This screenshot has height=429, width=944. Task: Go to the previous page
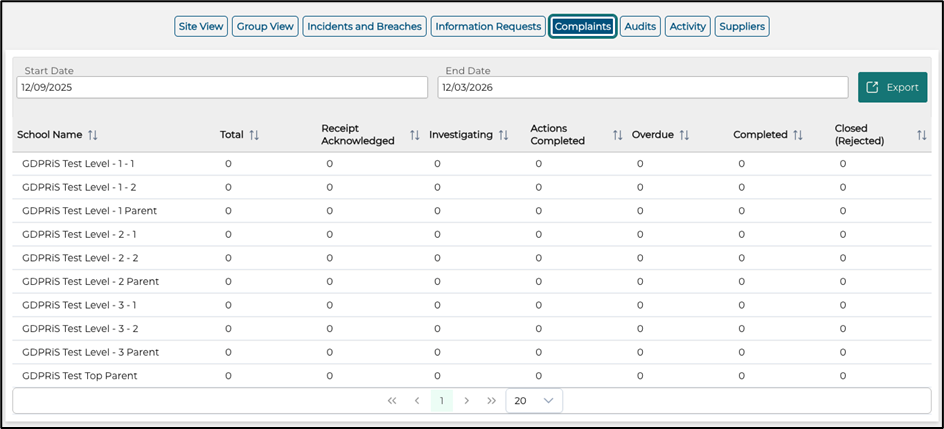pyautogui.click(x=417, y=400)
